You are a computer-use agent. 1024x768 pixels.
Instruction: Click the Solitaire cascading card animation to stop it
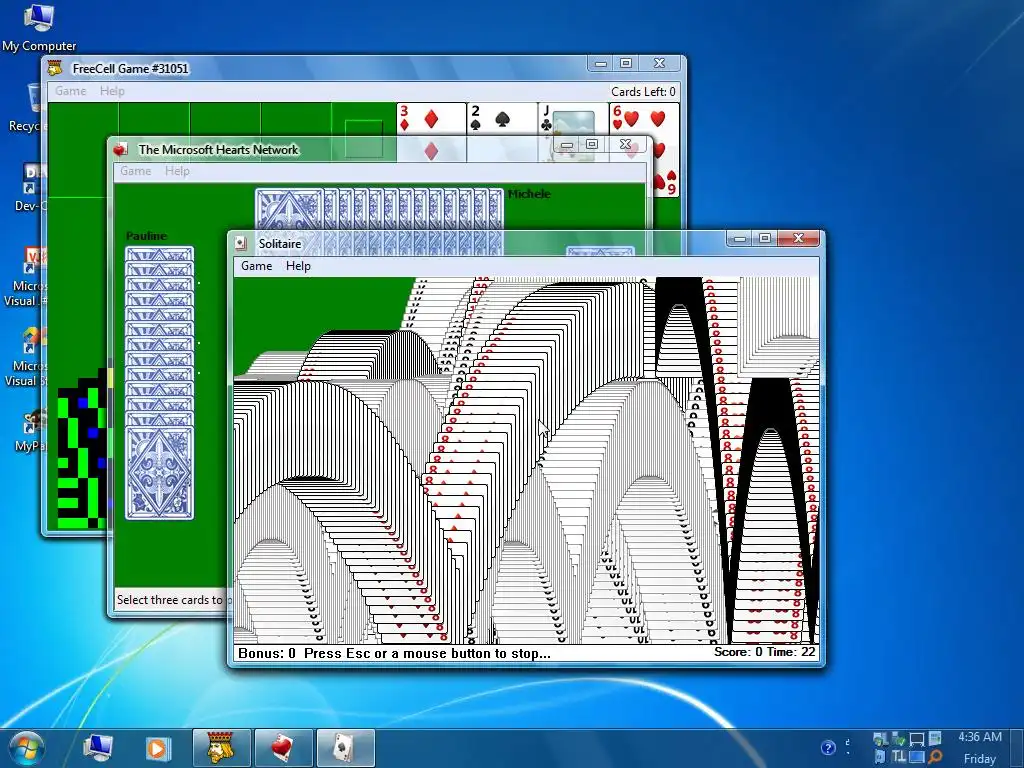pos(526,460)
